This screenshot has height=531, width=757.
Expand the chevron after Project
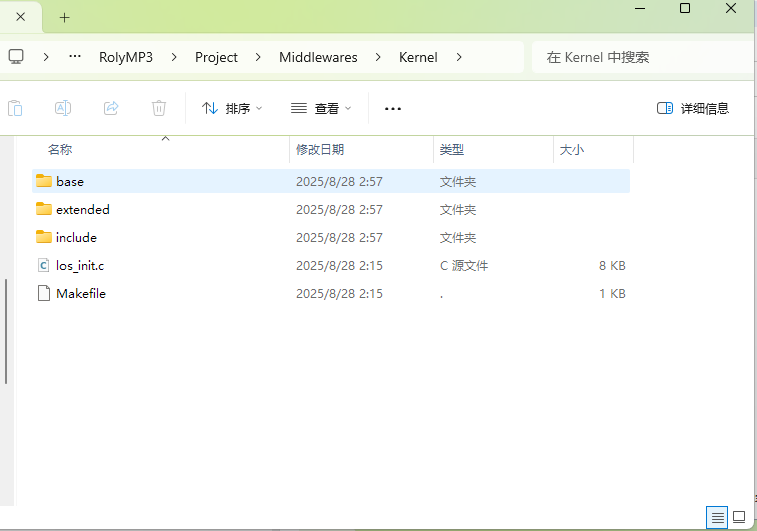click(258, 57)
